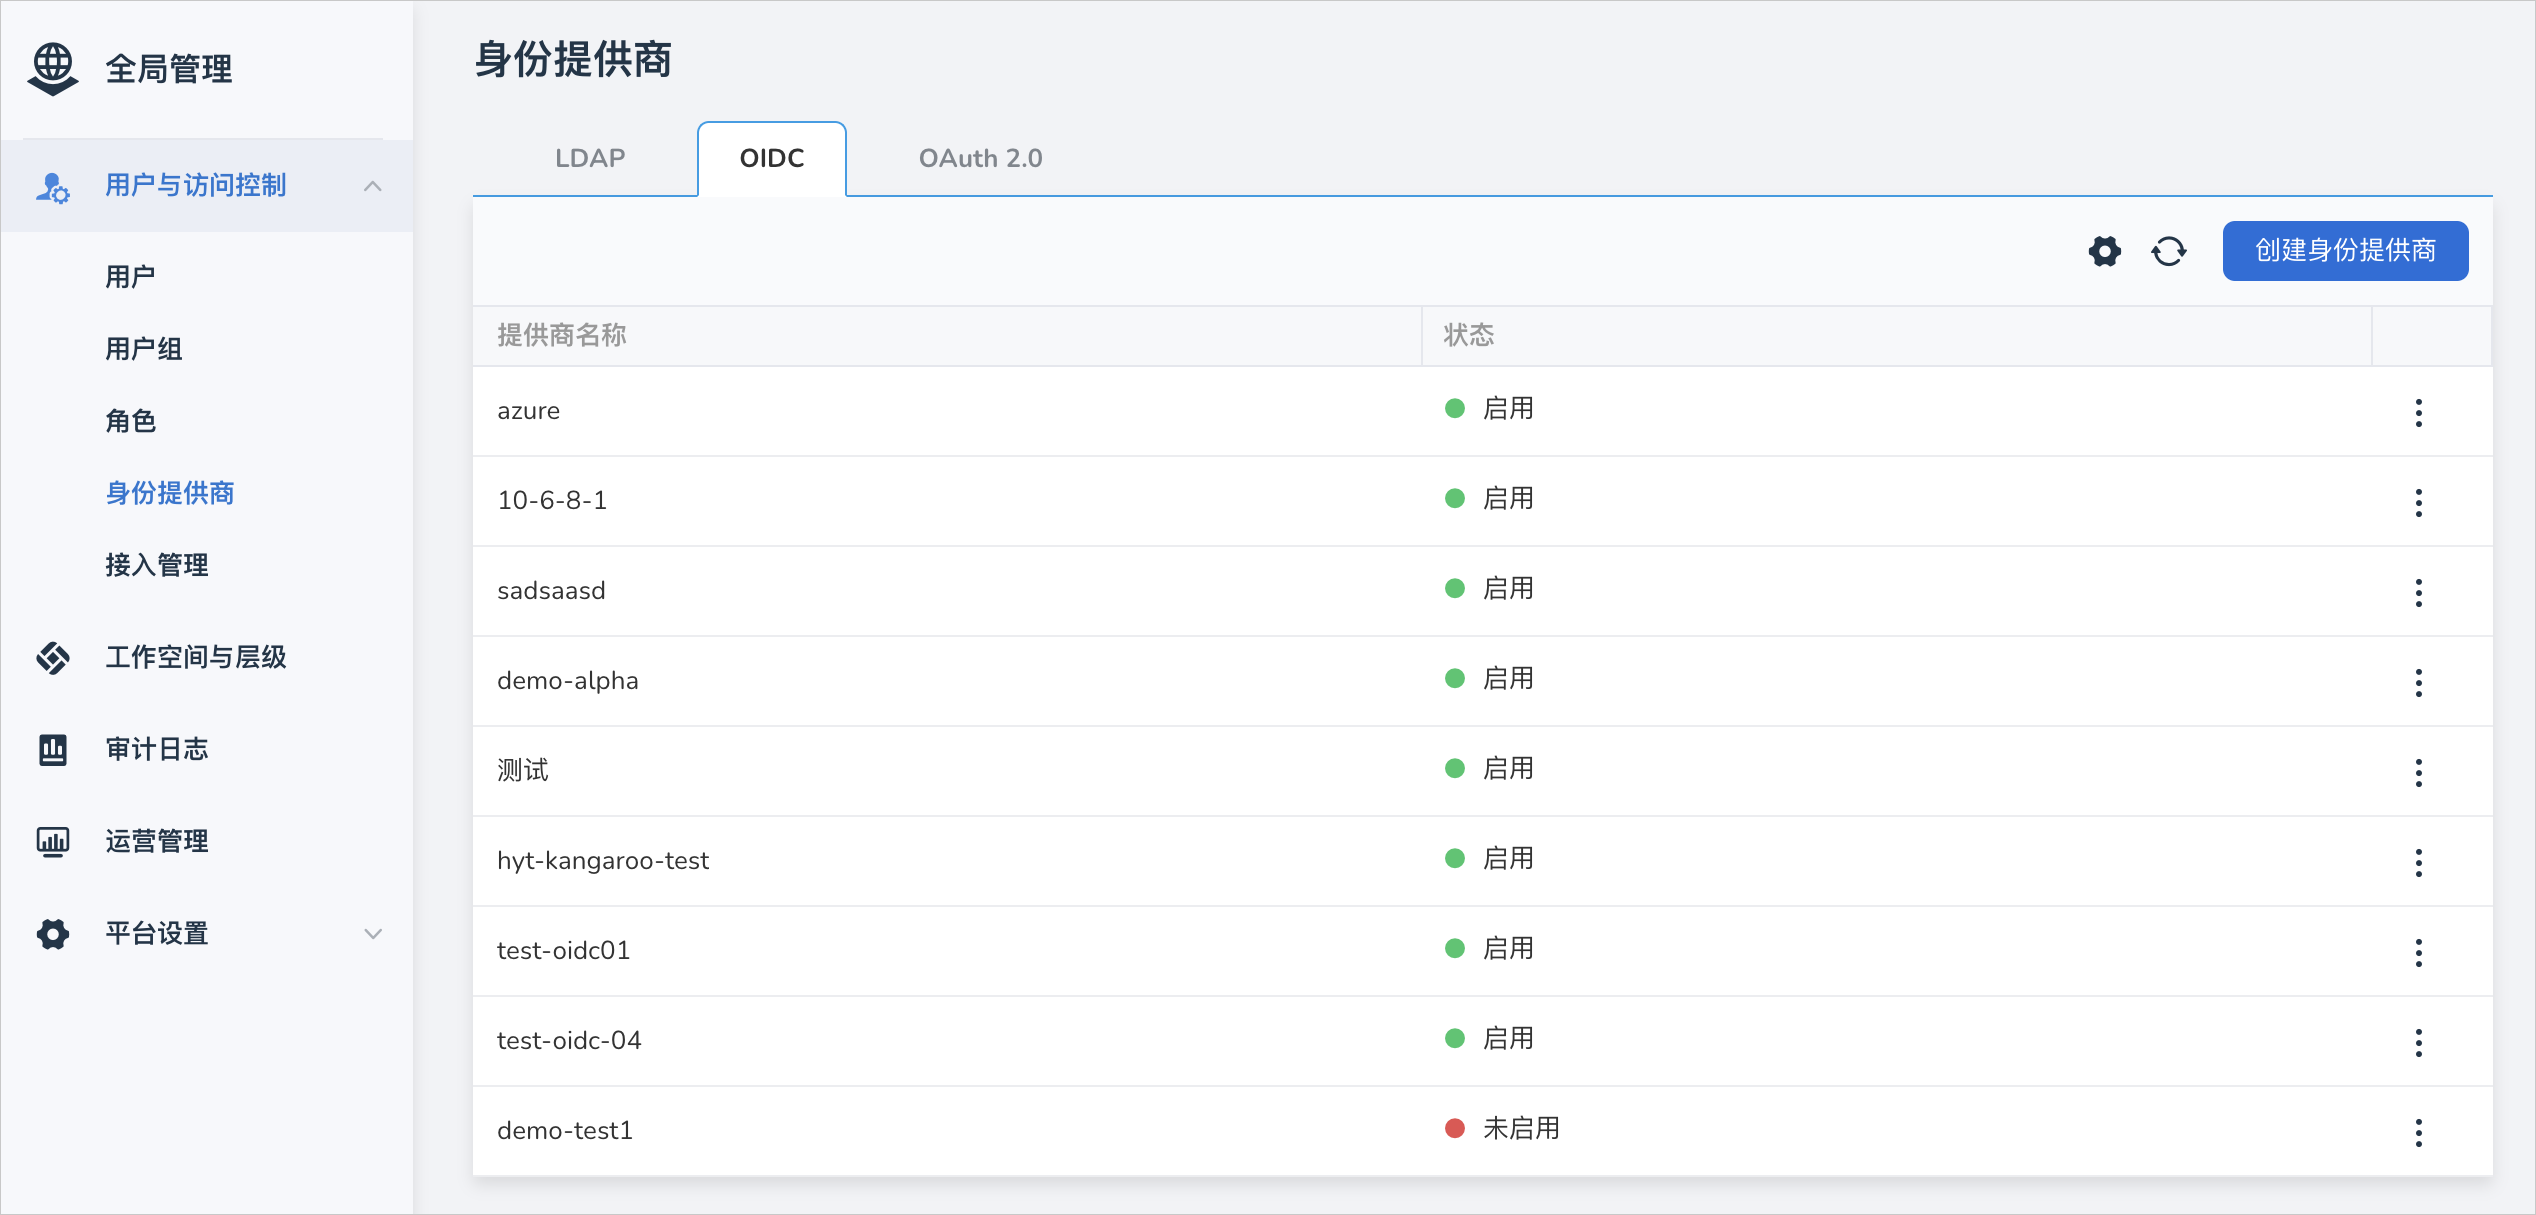Viewport: 2536px width, 1215px height.
Task: Click 创建身份提供商 button
Action: (x=2345, y=251)
